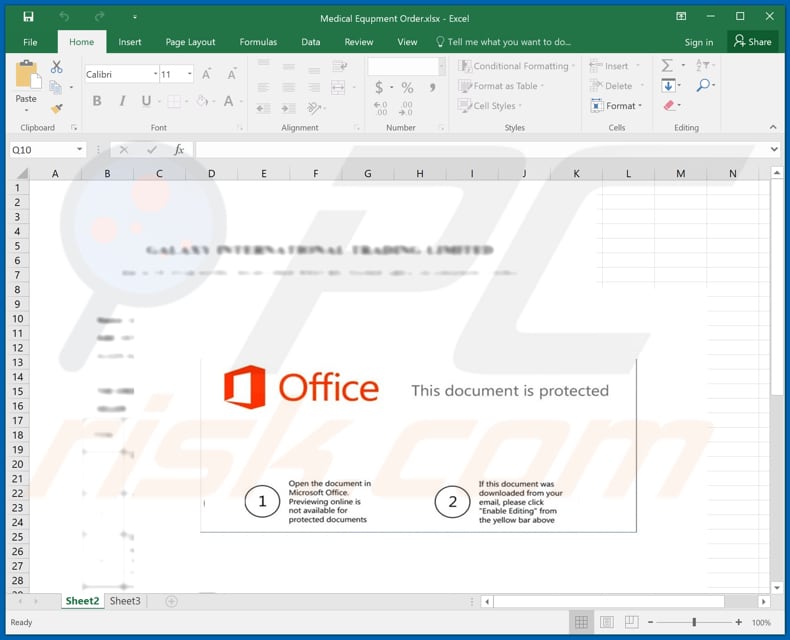The height and width of the screenshot is (640, 790).
Task: Click the Fill down arrow icon
Action: pyautogui.click(x=668, y=85)
